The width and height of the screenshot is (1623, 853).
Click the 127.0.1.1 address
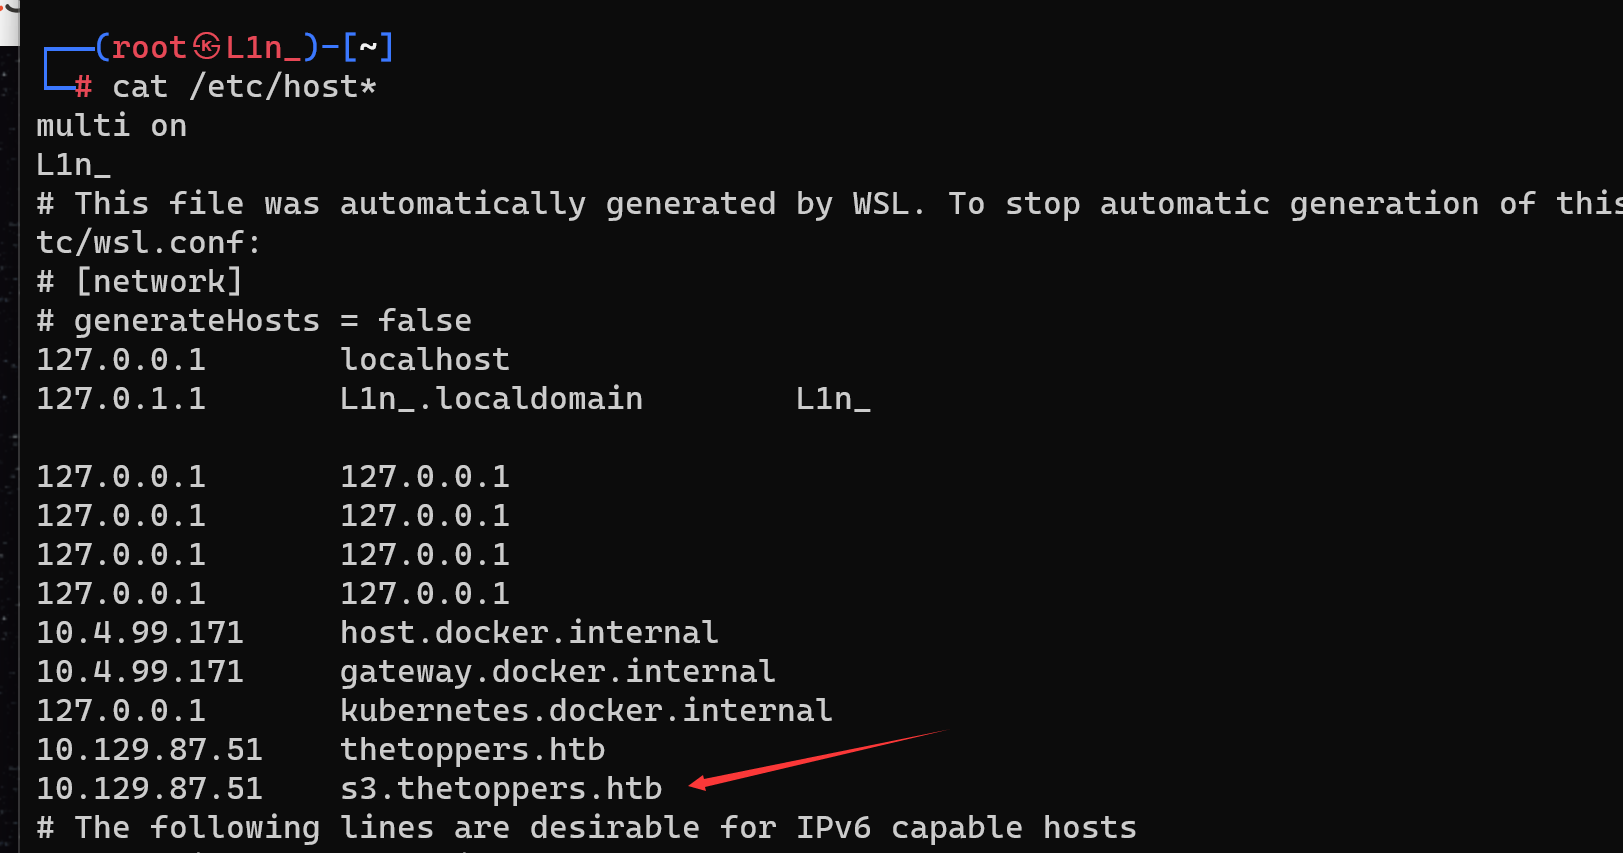point(121,399)
